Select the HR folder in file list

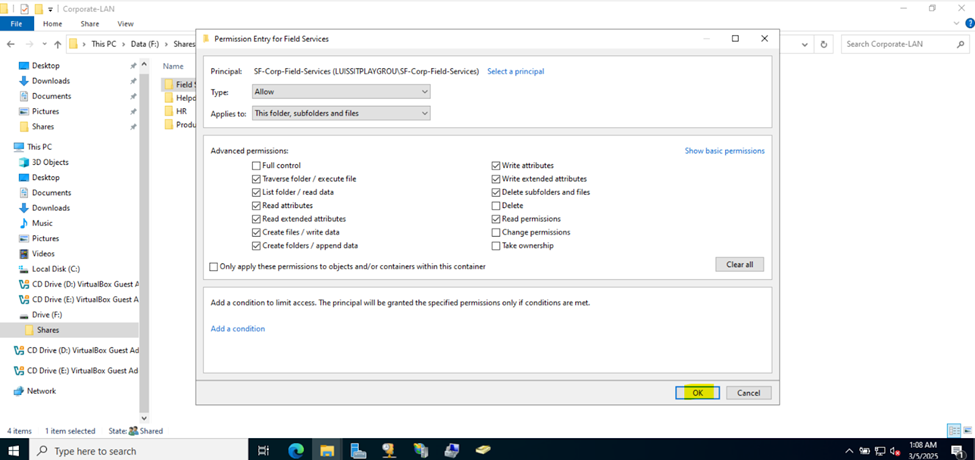[182, 111]
